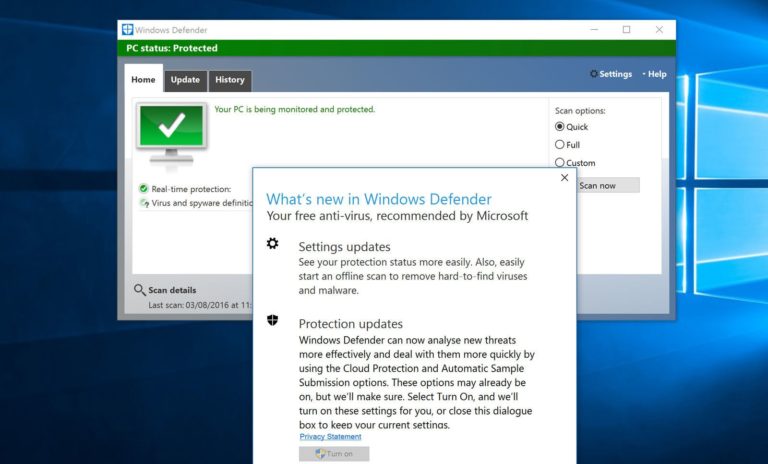
Task: Open Settings via the gear icon
Action: click(x=594, y=74)
